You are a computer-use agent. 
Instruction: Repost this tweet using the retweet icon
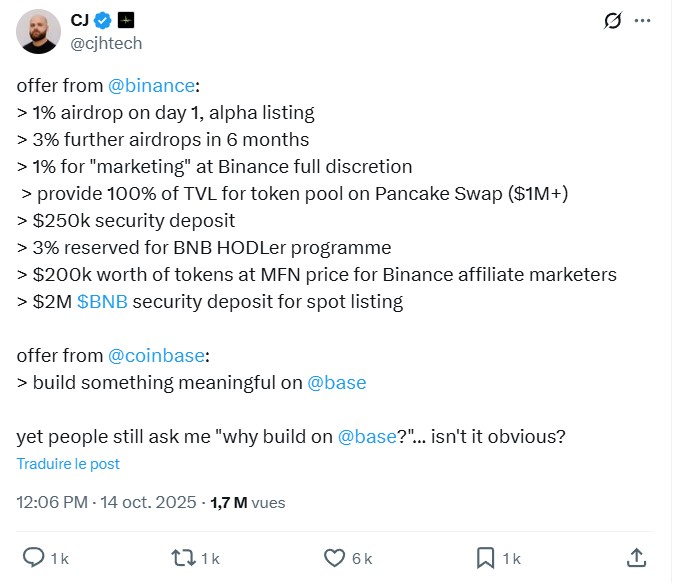coord(185,557)
